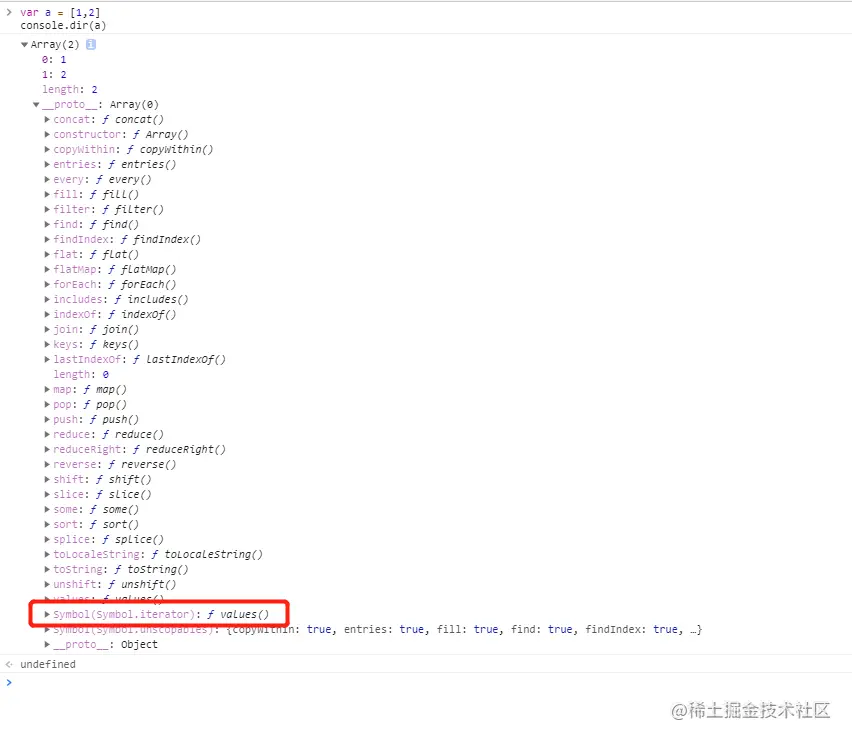Expand the __proto__: Object node
Image resolution: width=852 pixels, height=742 pixels.
click(x=47, y=645)
